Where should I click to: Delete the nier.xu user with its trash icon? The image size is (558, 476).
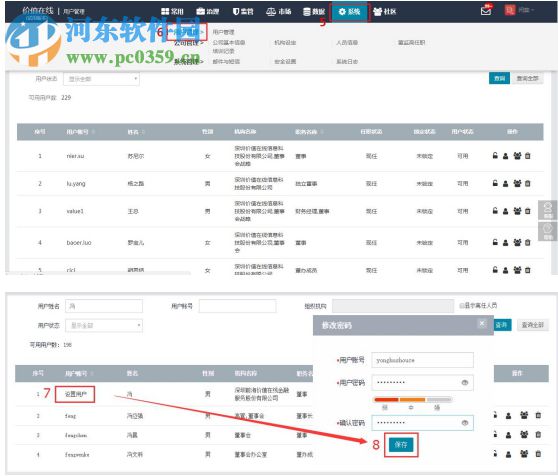click(528, 155)
